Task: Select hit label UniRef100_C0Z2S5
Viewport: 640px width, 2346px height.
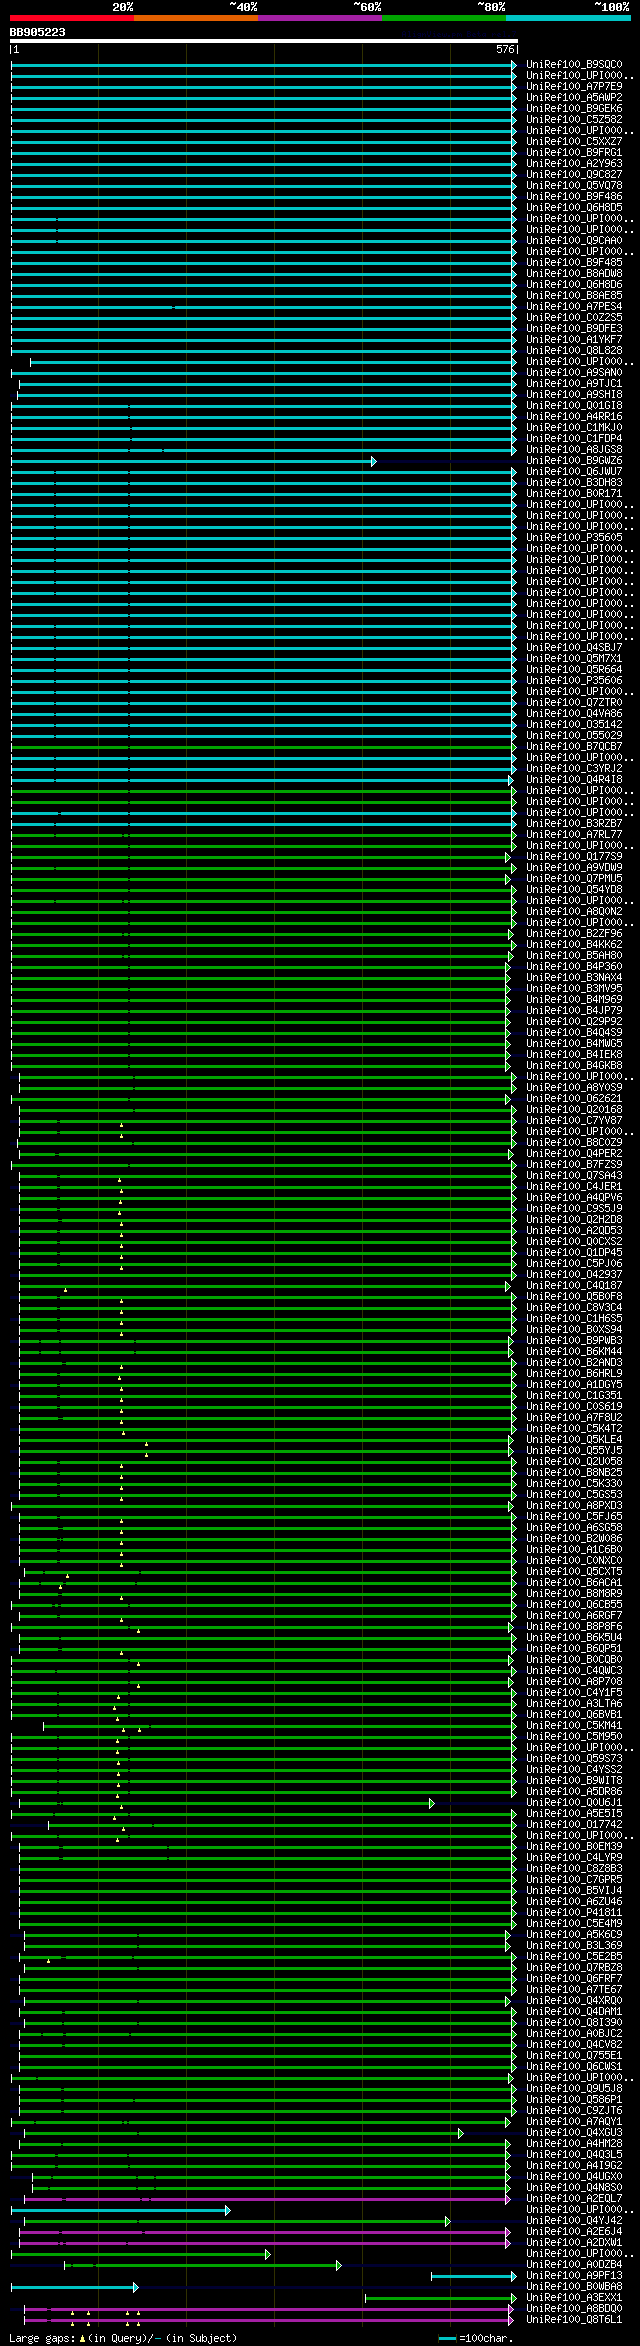Action: [574, 317]
